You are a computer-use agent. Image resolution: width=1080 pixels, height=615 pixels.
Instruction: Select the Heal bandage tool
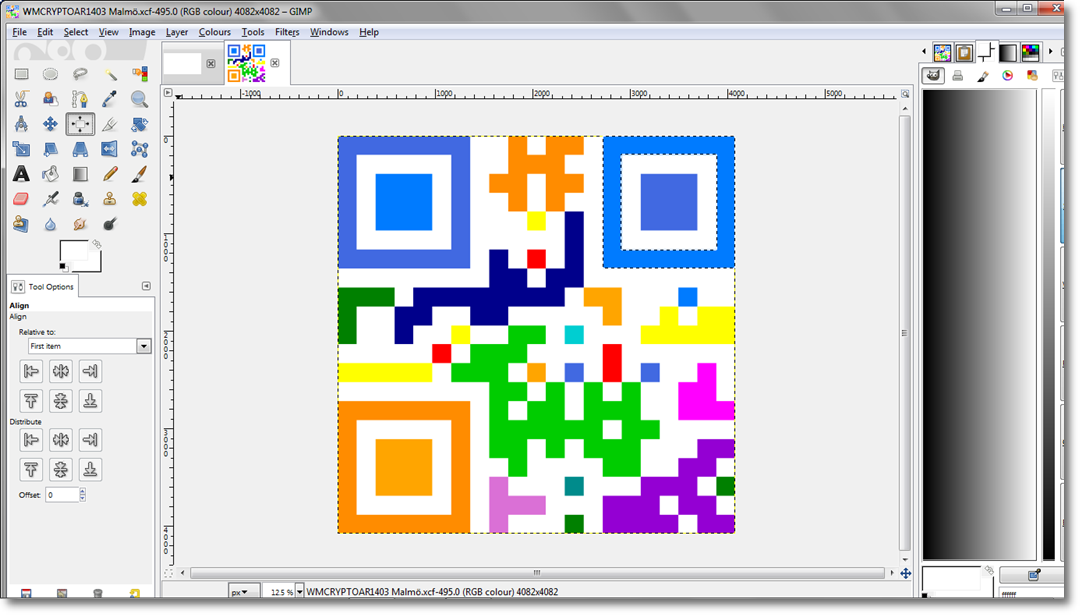pyautogui.click(x=139, y=199)
